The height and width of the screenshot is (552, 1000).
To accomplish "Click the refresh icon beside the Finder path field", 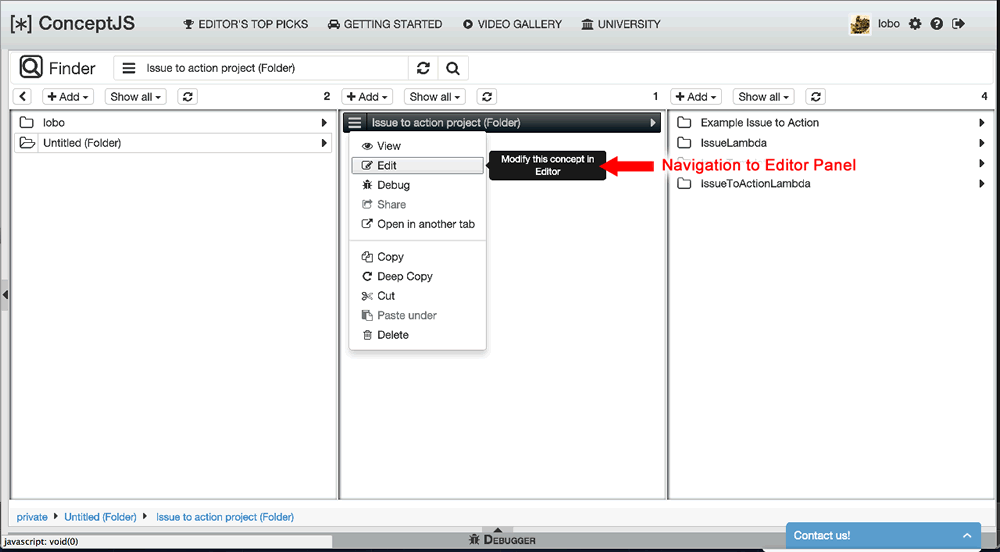I will [x=423, y=68].
